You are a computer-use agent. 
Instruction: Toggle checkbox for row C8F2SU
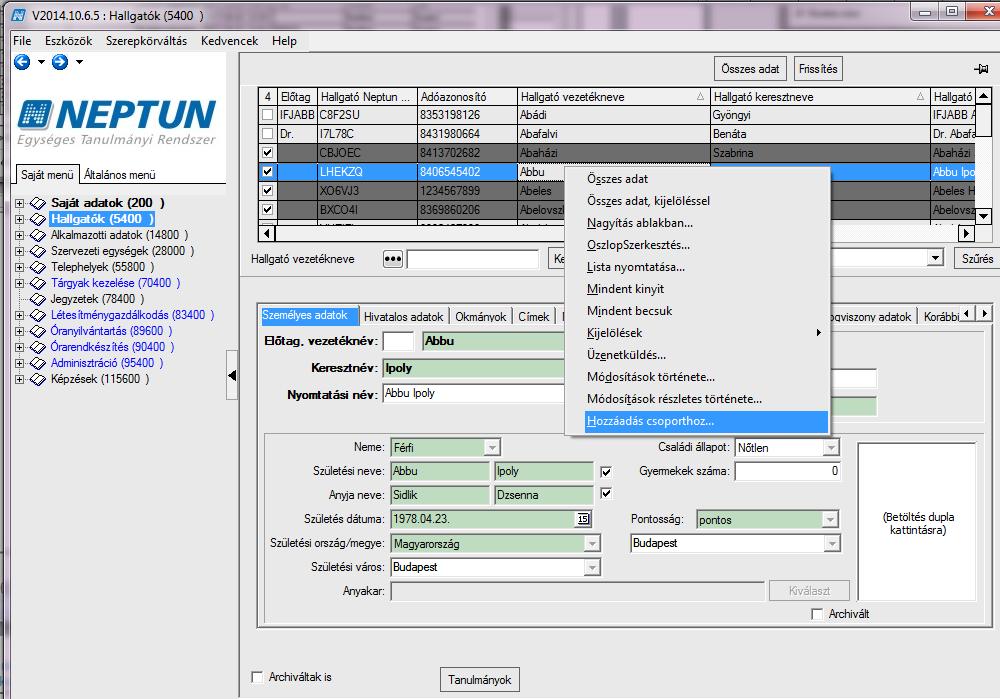(x=268, y=115)
